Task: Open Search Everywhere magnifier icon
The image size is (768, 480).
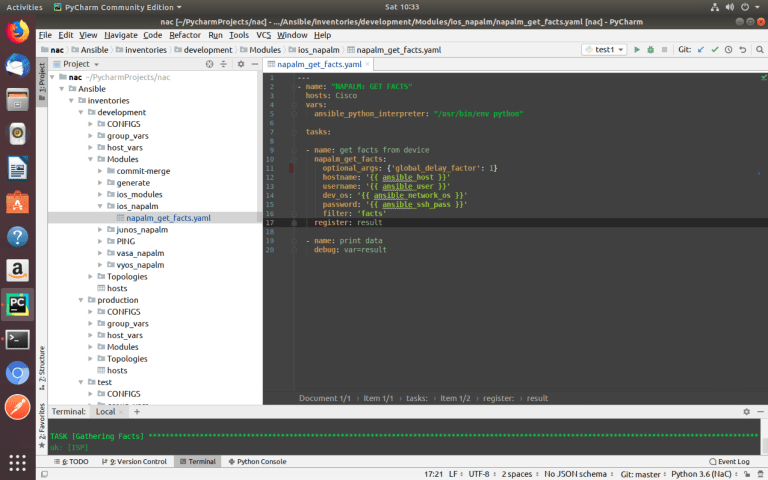Action: pos(760,49)
